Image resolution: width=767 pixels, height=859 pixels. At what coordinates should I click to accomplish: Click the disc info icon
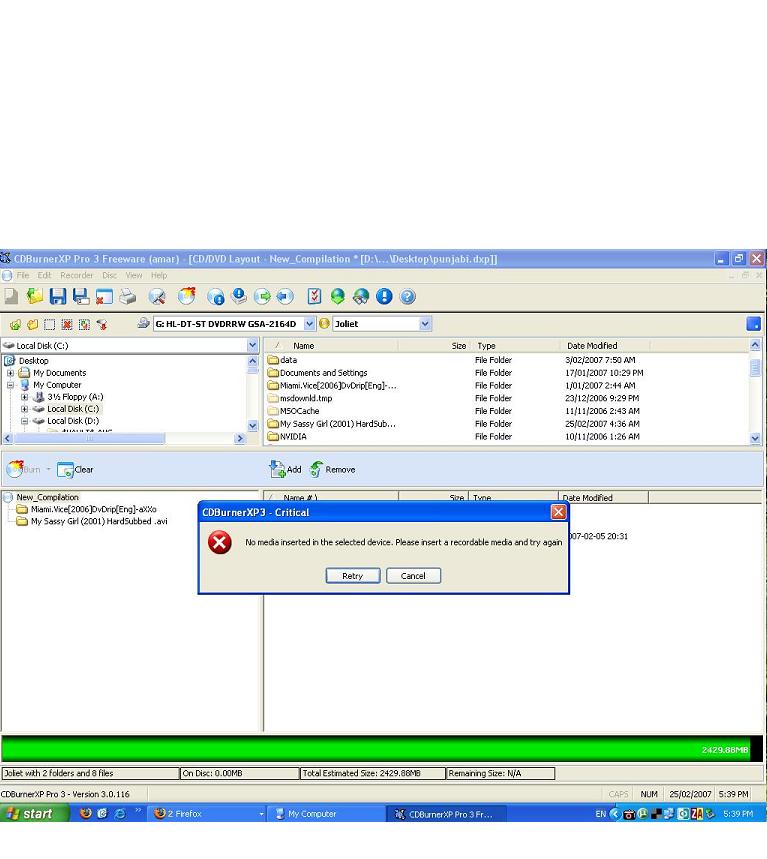coord(216,296)
